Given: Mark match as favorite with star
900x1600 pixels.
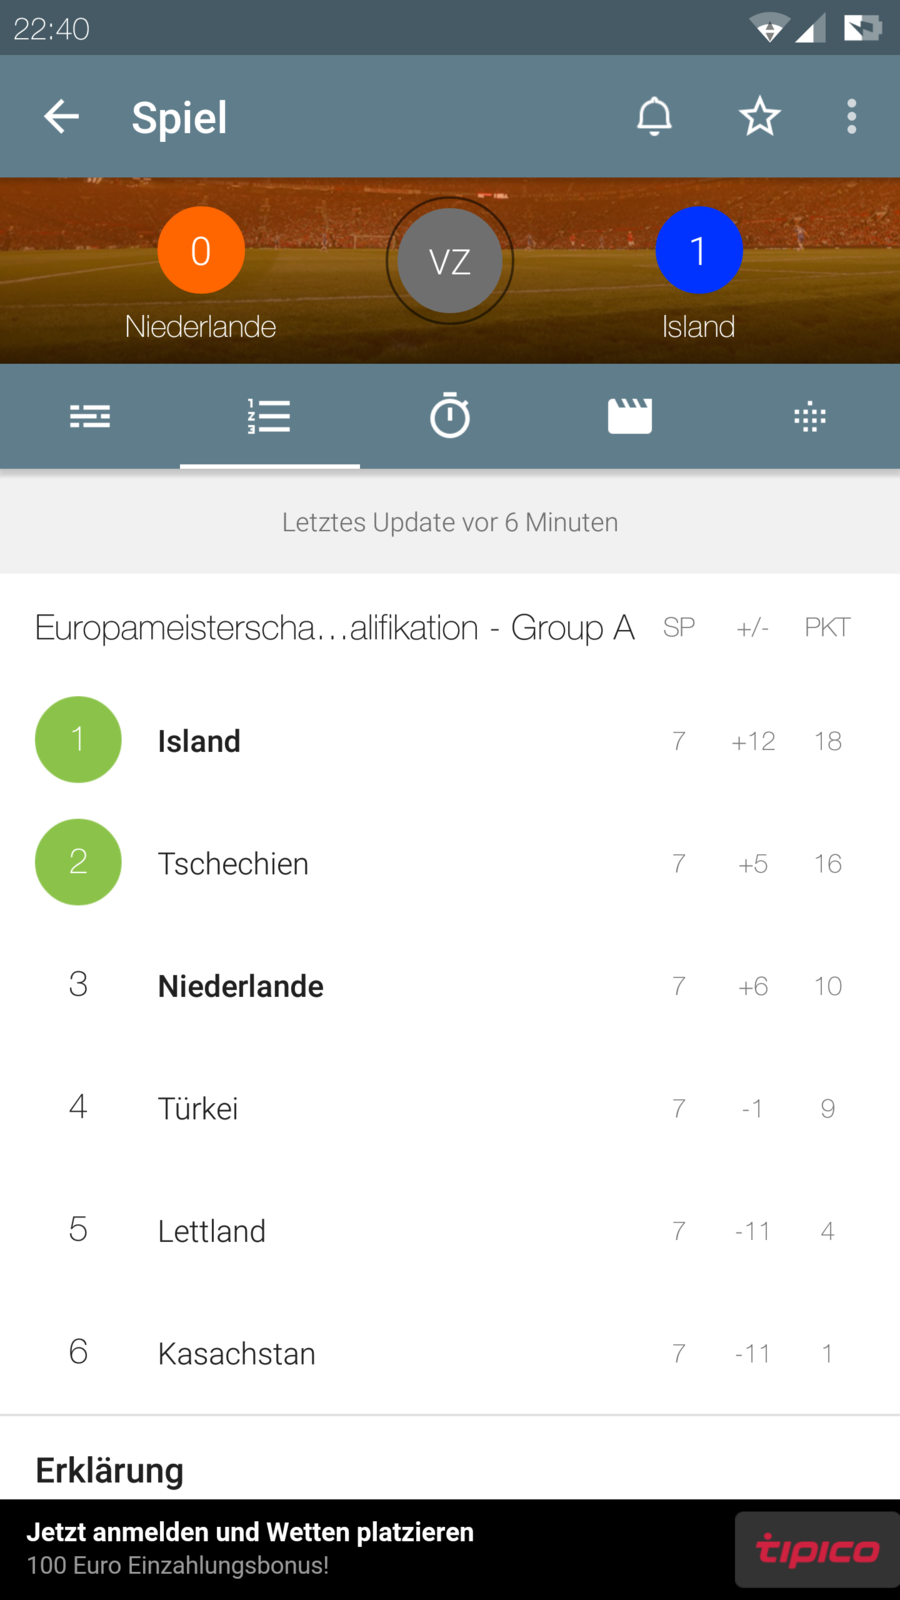Looking at the screenshot, I should (759, 117).
